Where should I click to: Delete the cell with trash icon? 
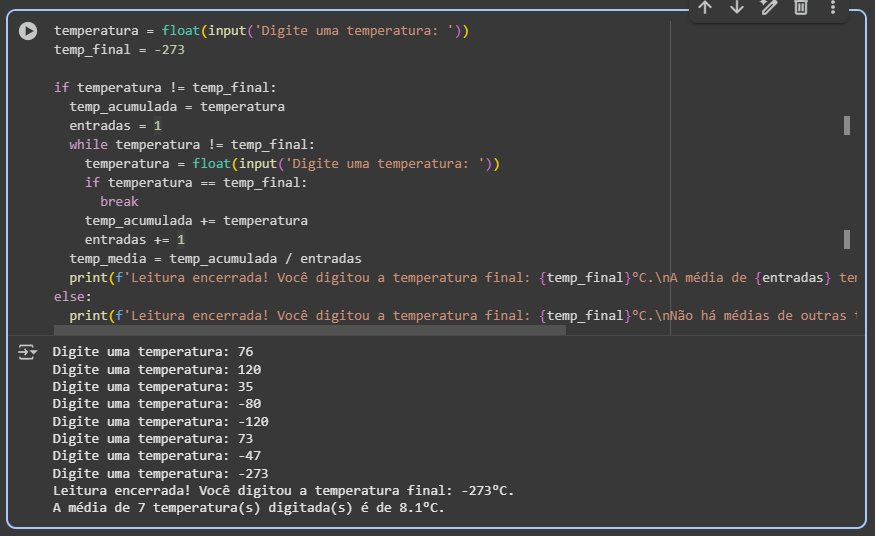click(x=801, y=8)
